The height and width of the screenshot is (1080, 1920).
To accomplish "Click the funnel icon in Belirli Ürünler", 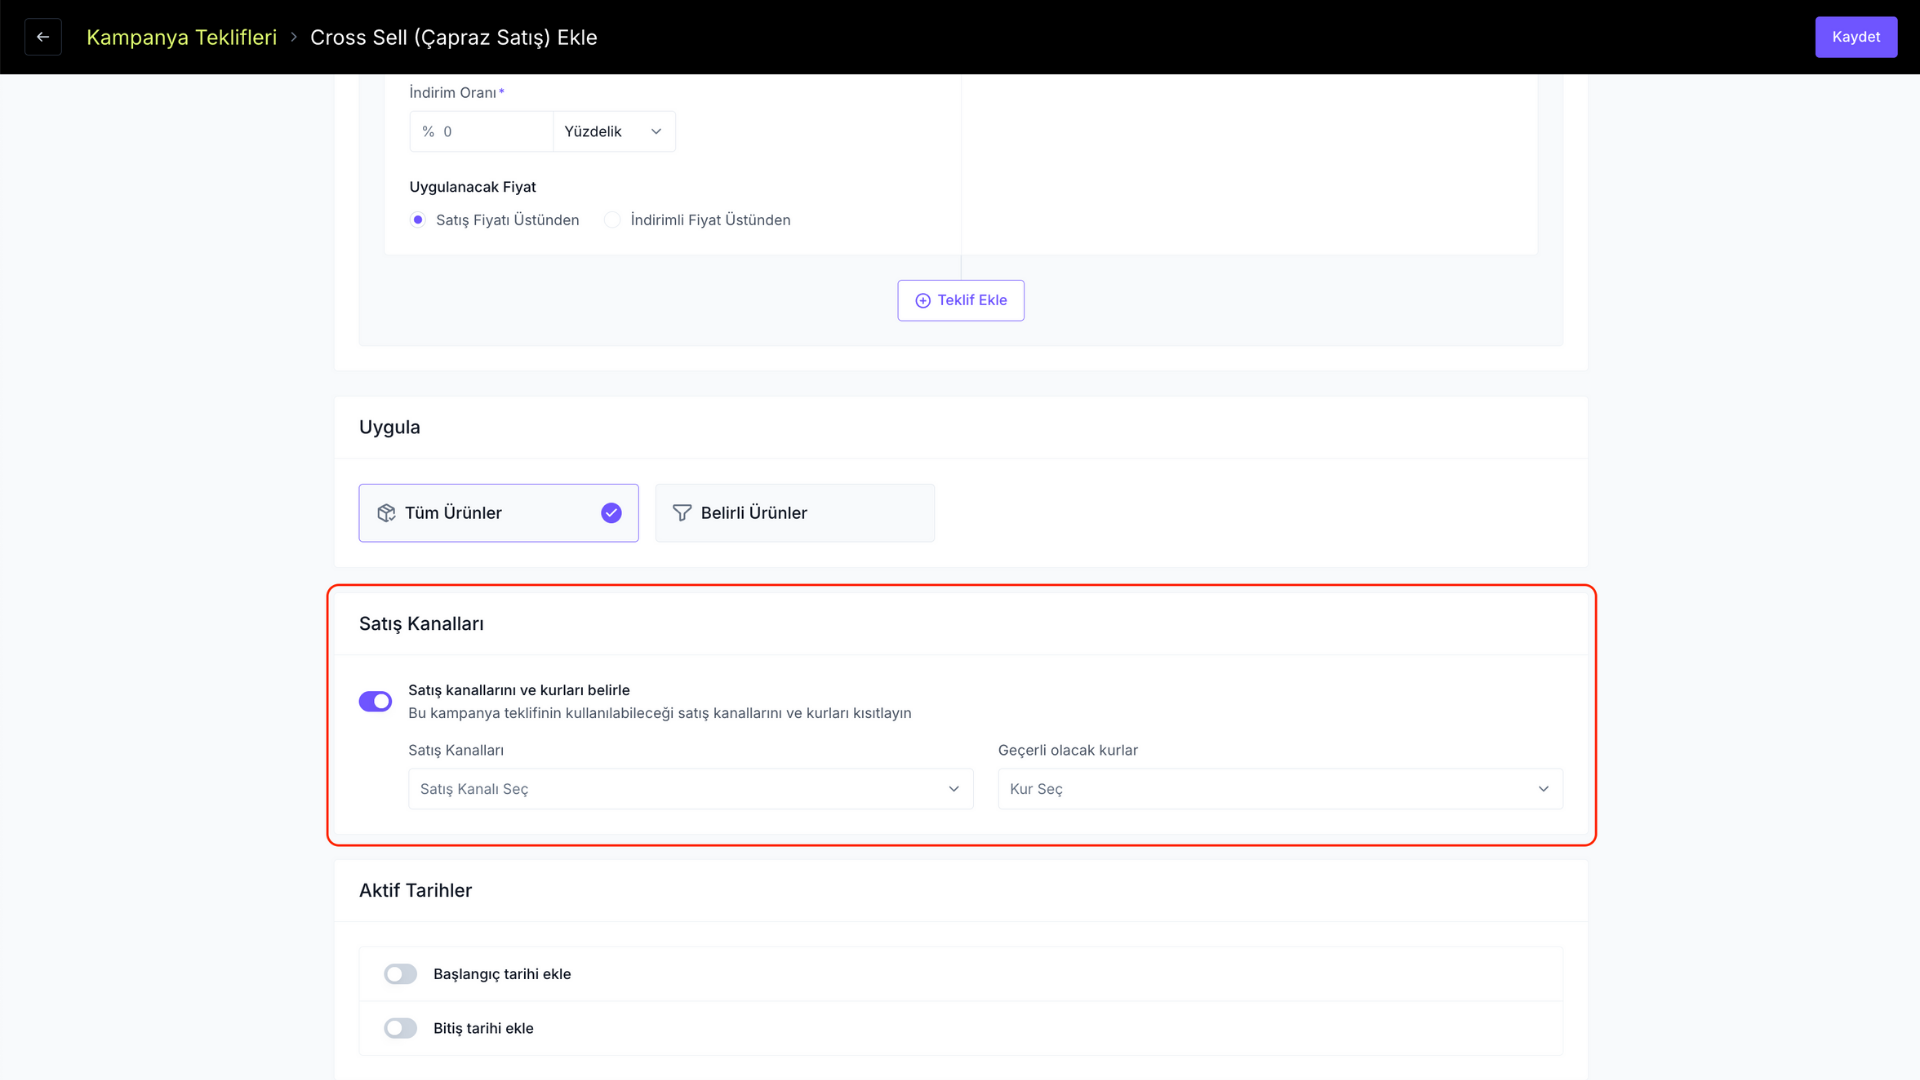I will point(682,513).
